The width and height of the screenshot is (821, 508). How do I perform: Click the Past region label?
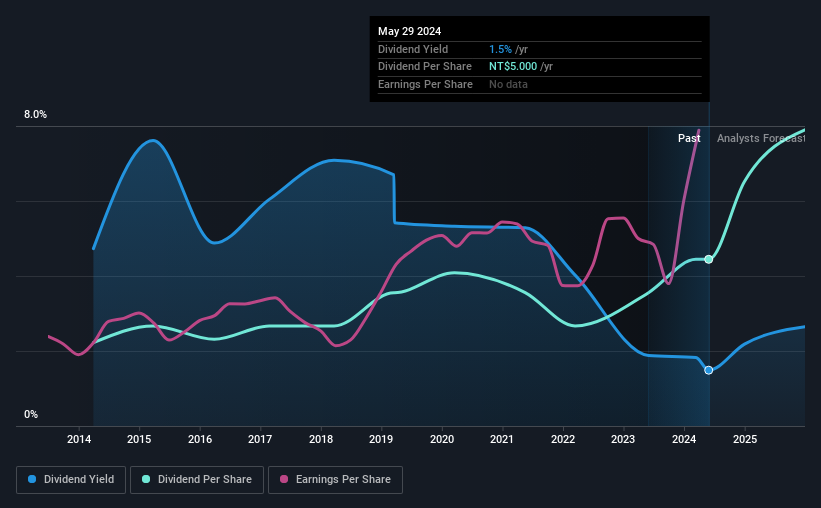click(x=689, y=138)
